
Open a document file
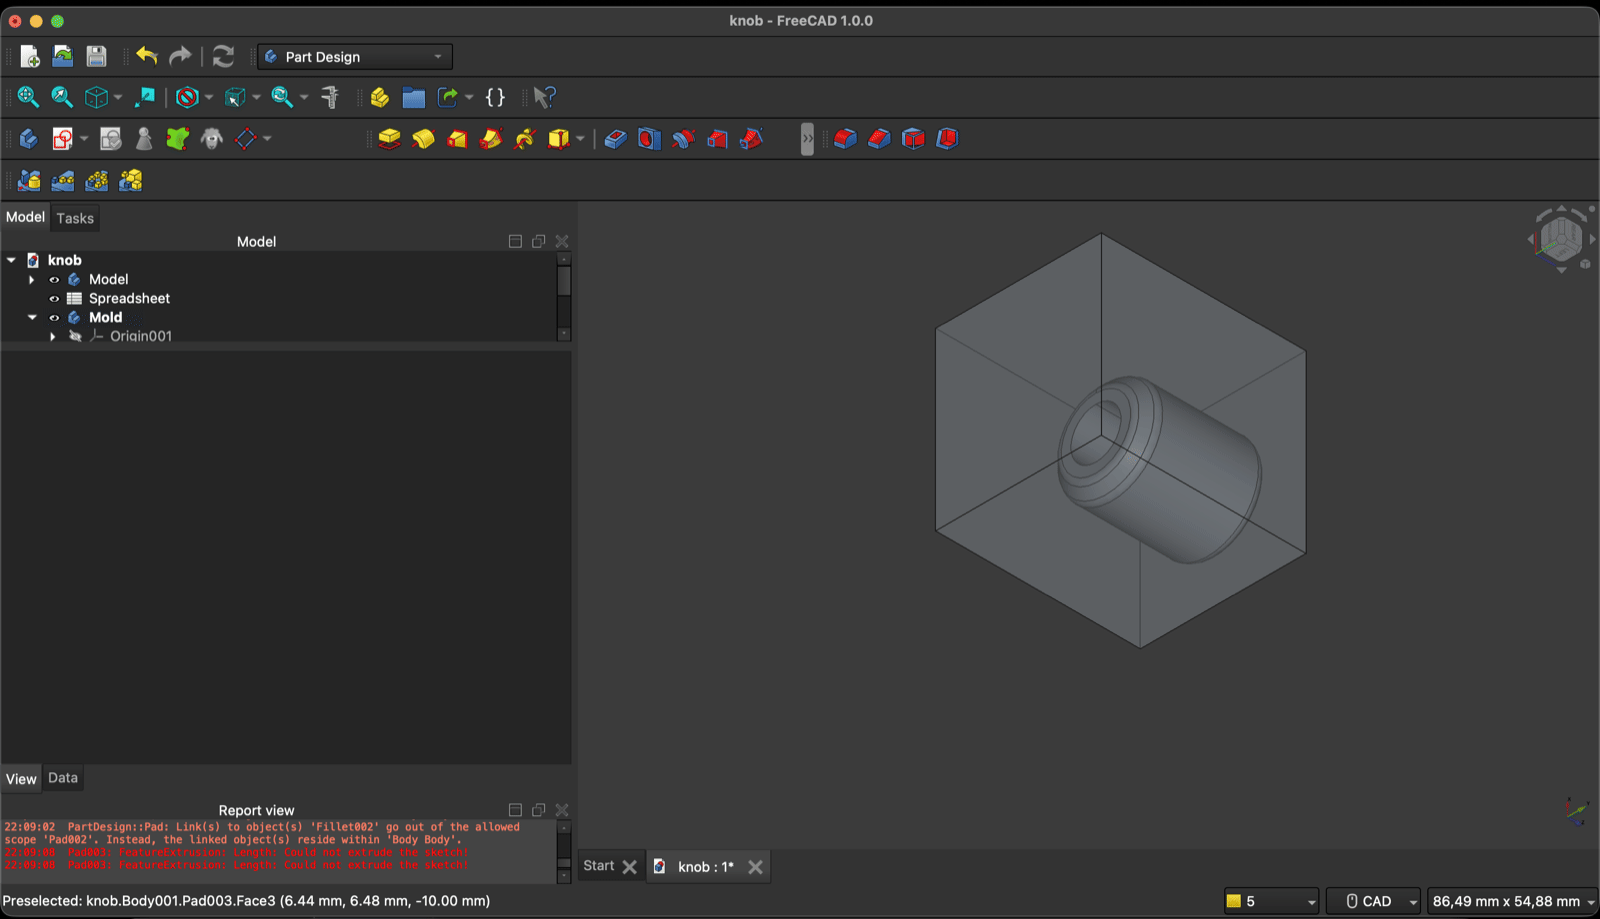click(x=63, y=57)
